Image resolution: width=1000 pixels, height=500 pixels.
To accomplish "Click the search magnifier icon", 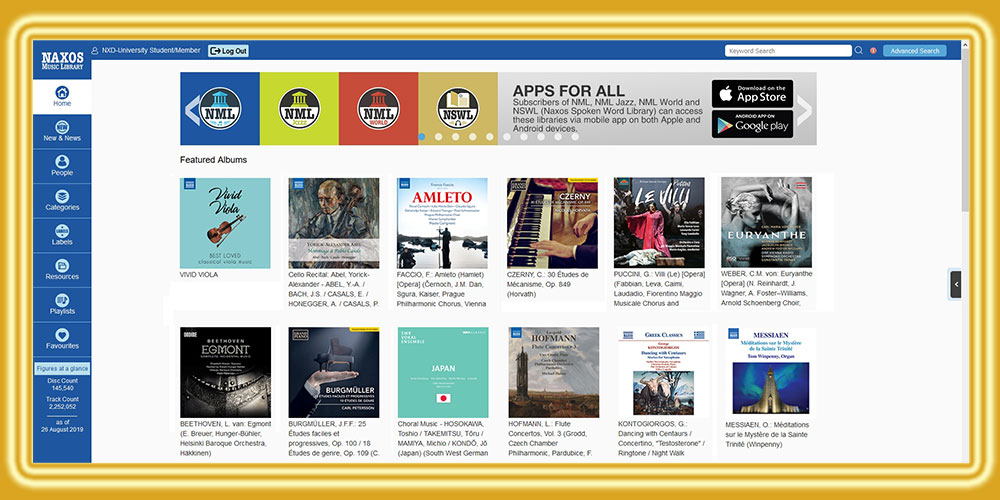I will pos(859,51).
